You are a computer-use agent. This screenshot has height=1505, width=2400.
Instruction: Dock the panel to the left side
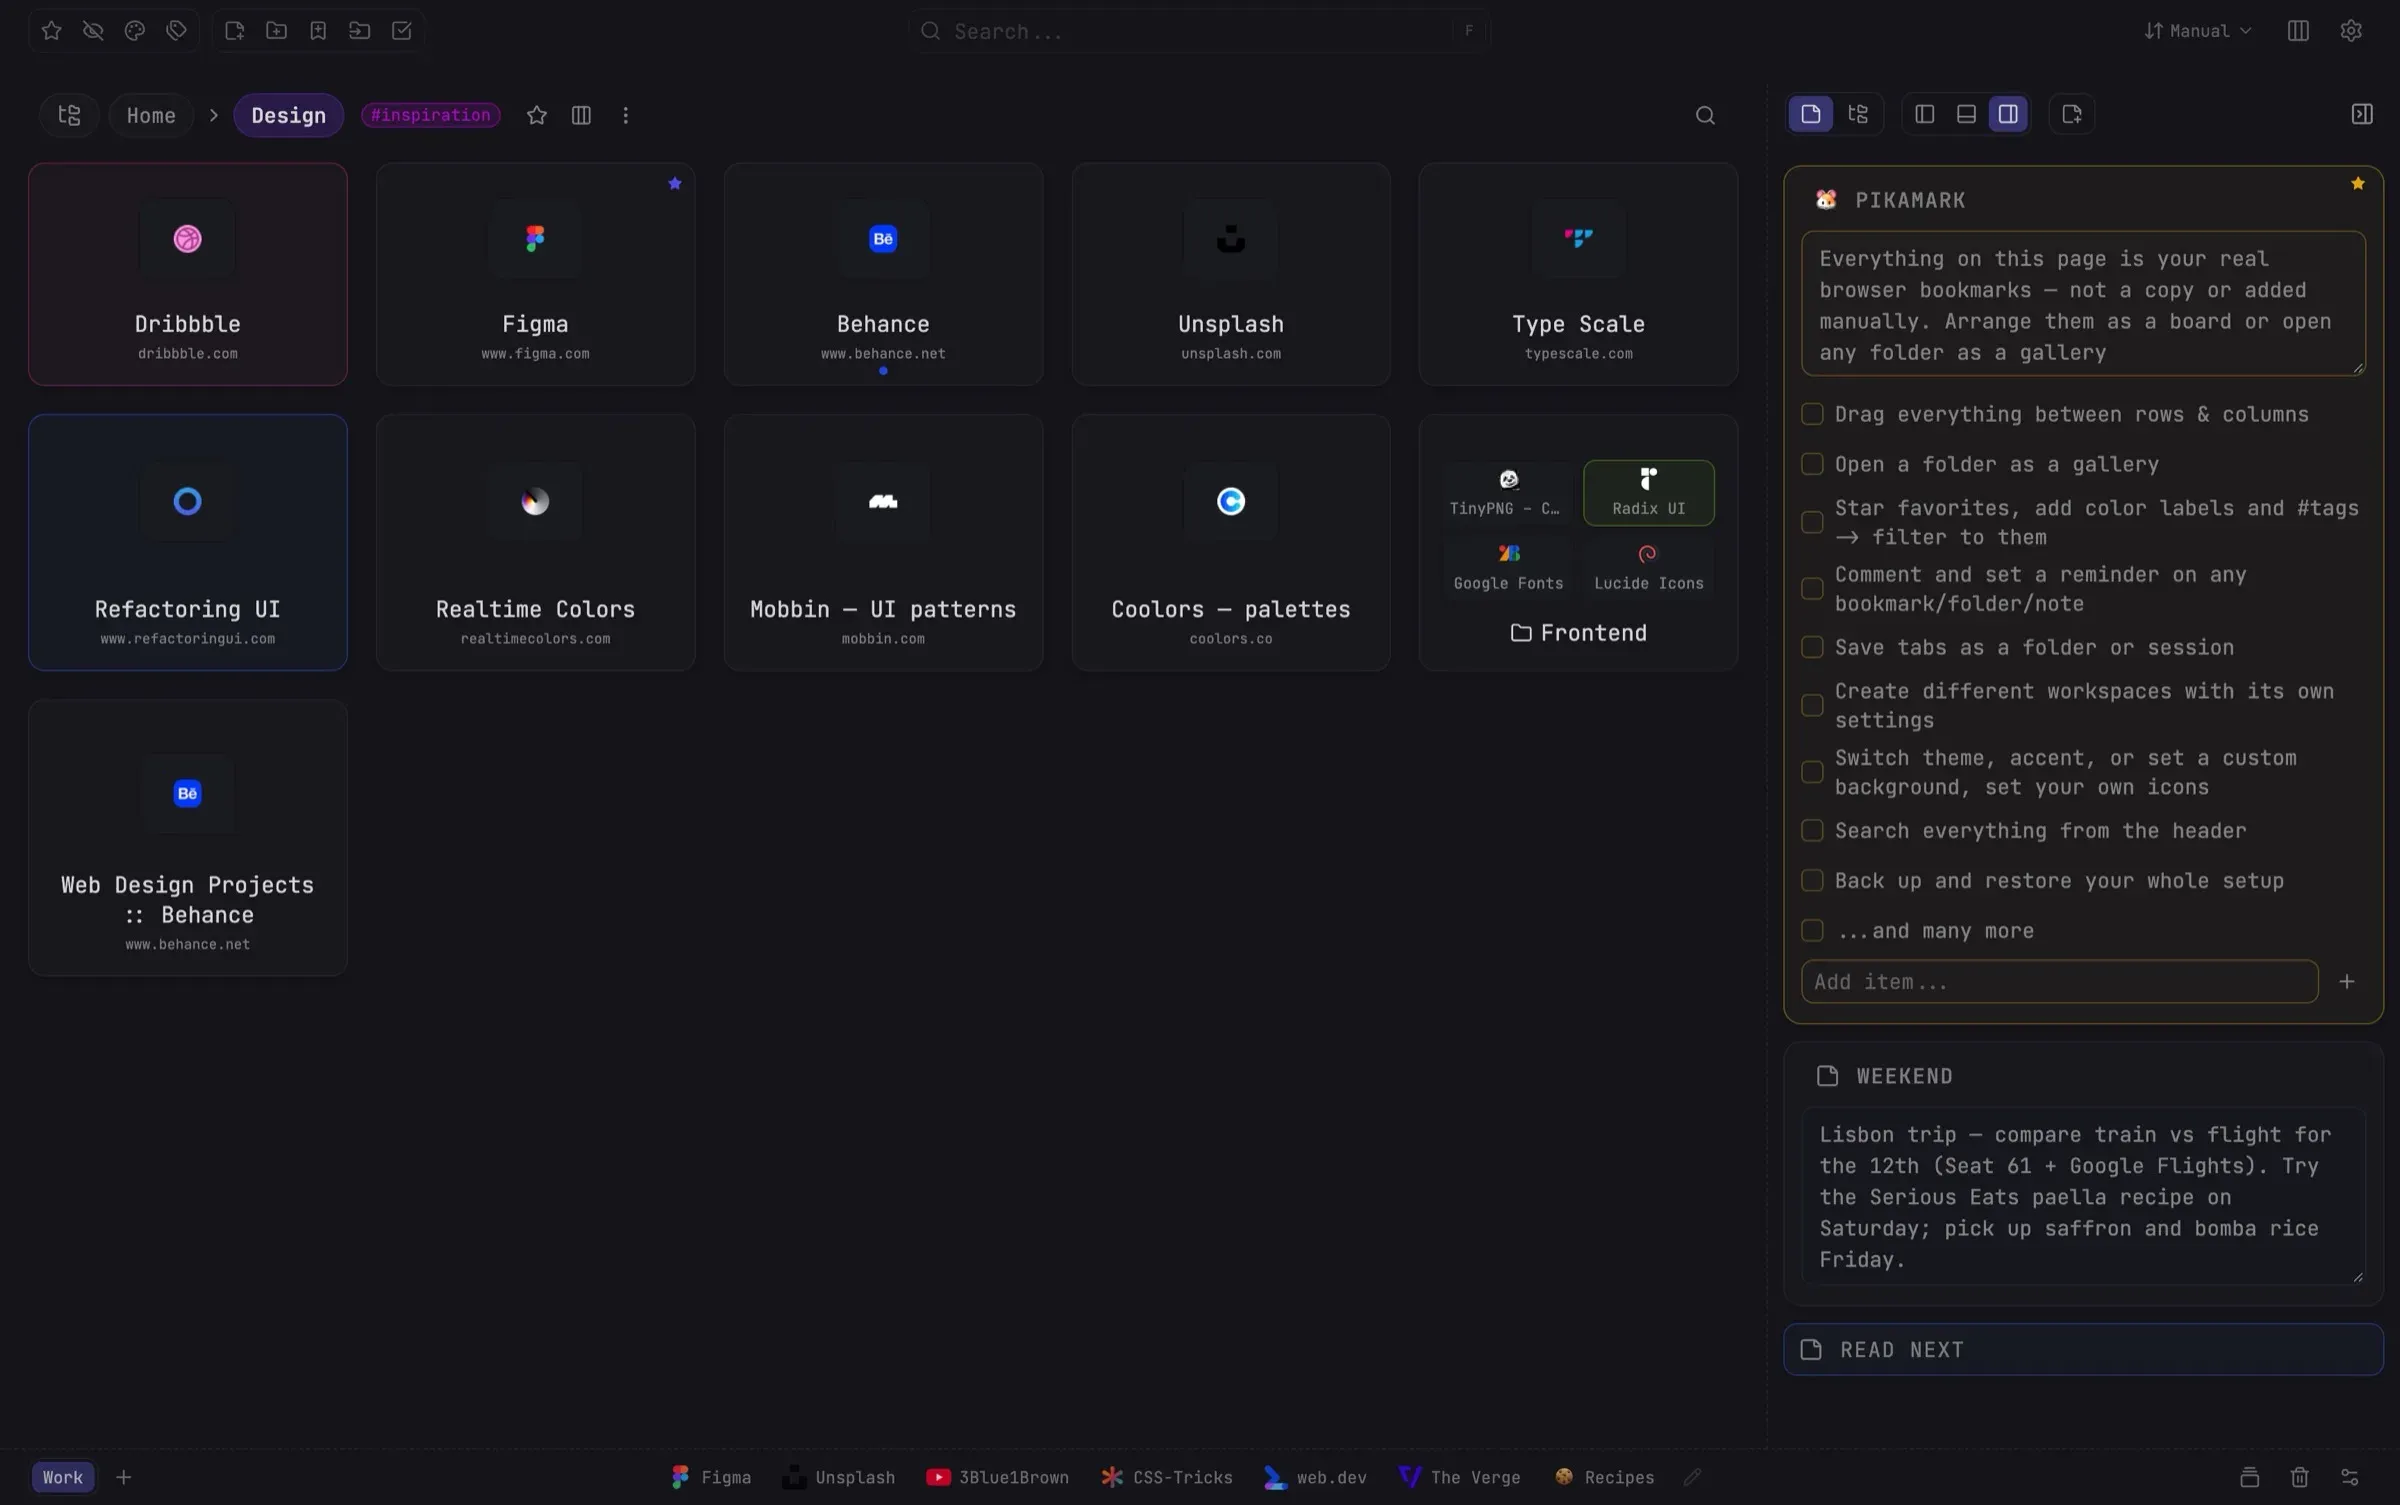pyautogui.click(x=1924, y=114)
